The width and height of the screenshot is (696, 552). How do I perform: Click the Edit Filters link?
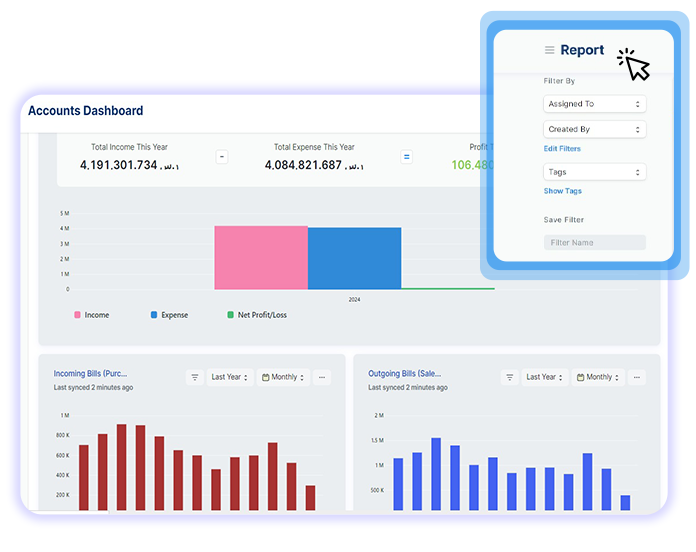pos(562,149)
